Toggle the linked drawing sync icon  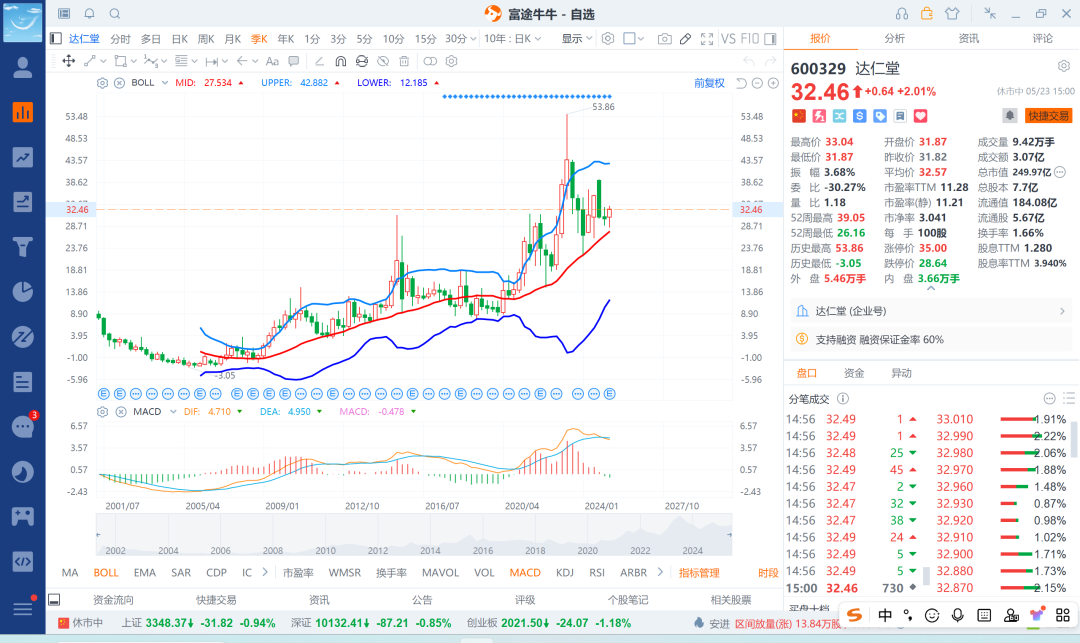pos(430,61)
